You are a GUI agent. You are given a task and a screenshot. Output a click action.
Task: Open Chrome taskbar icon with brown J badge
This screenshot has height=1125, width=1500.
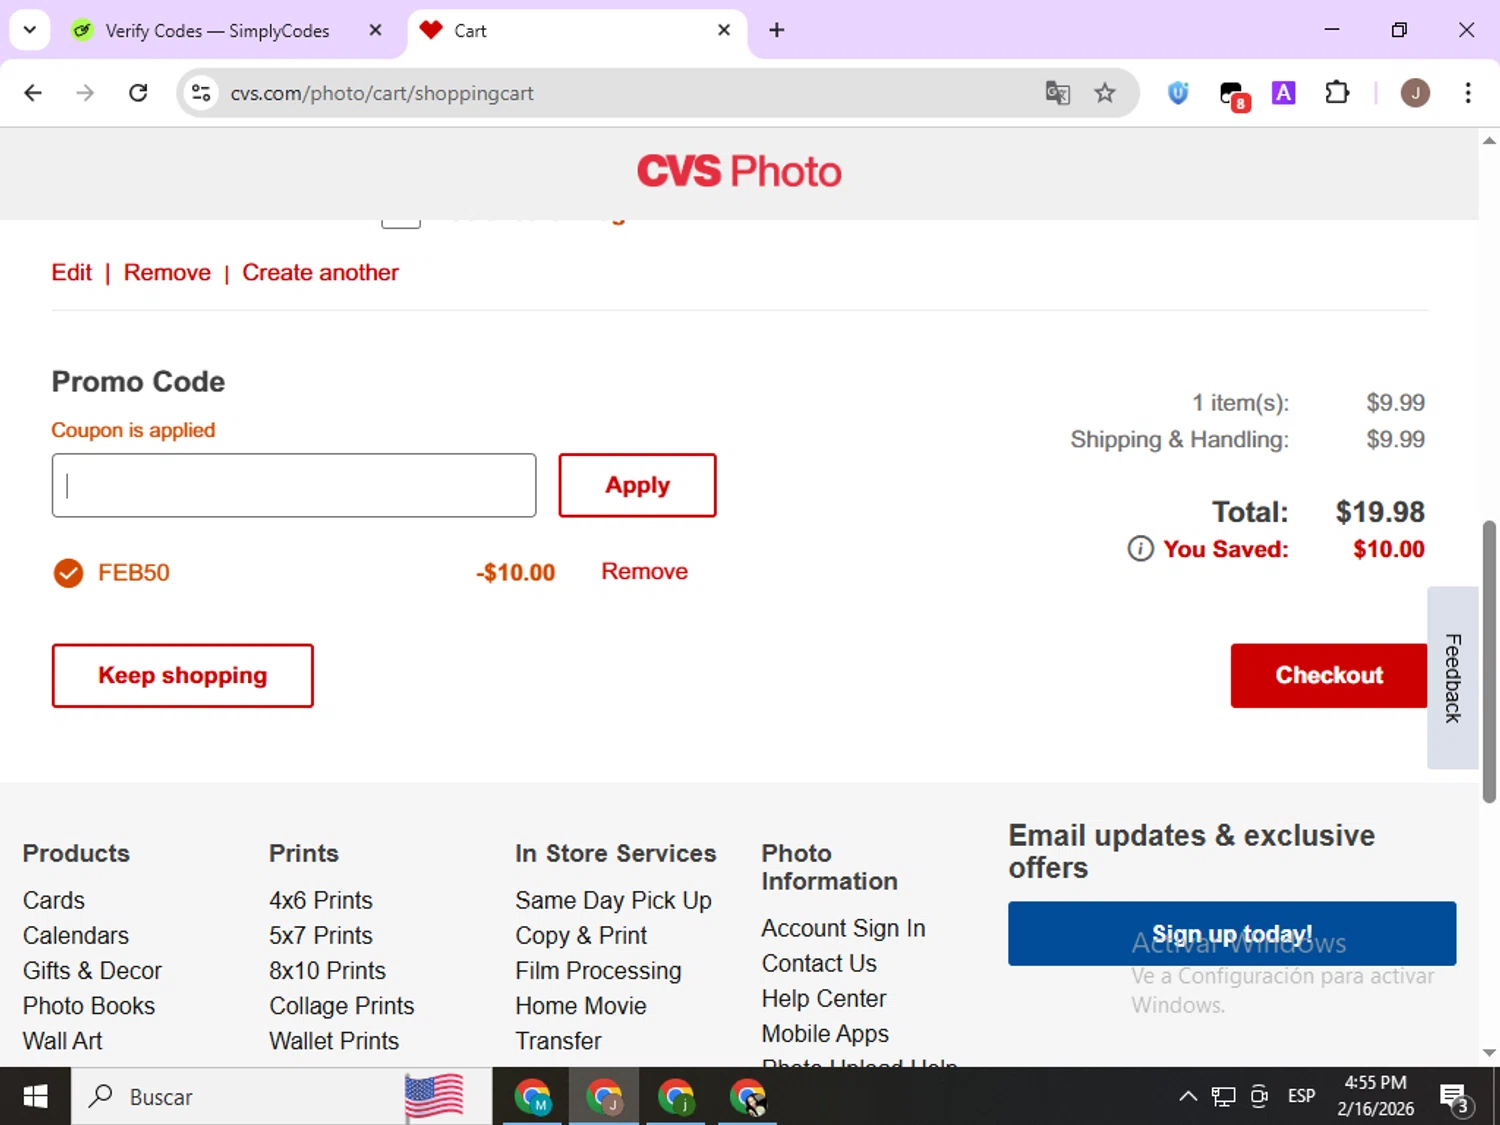click(604, 1097)
